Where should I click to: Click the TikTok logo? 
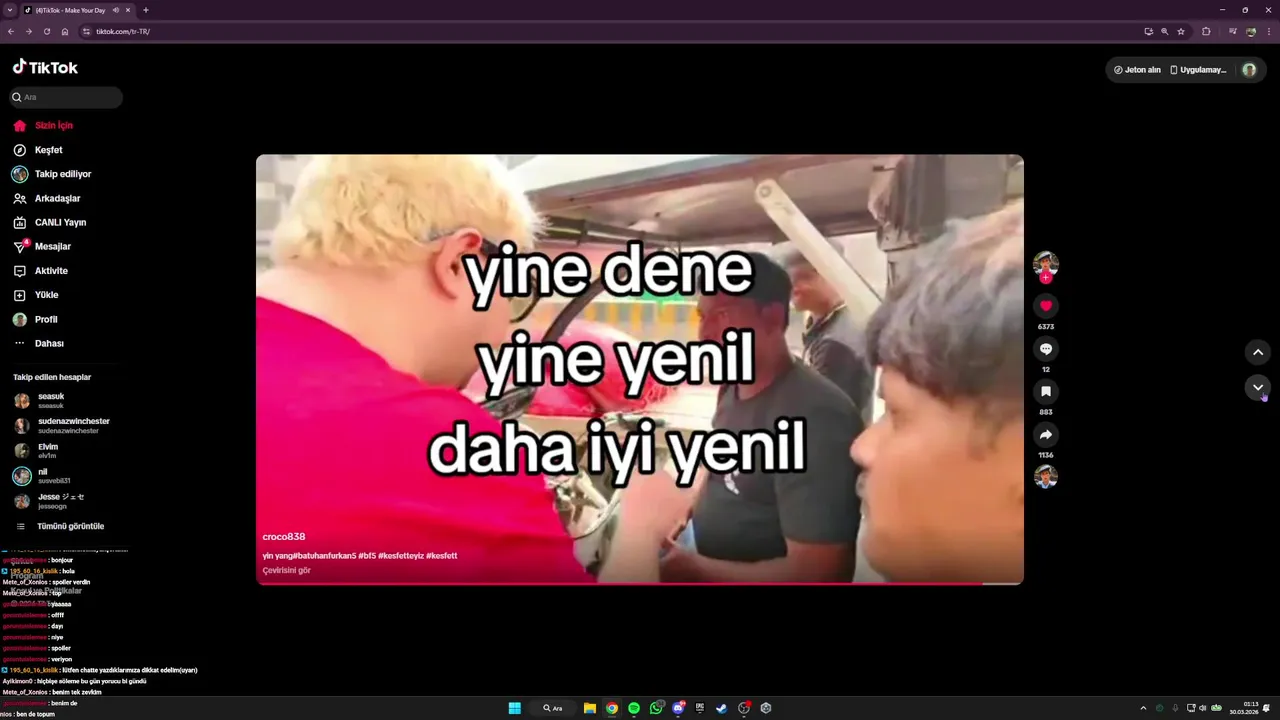tap(45, 67)
